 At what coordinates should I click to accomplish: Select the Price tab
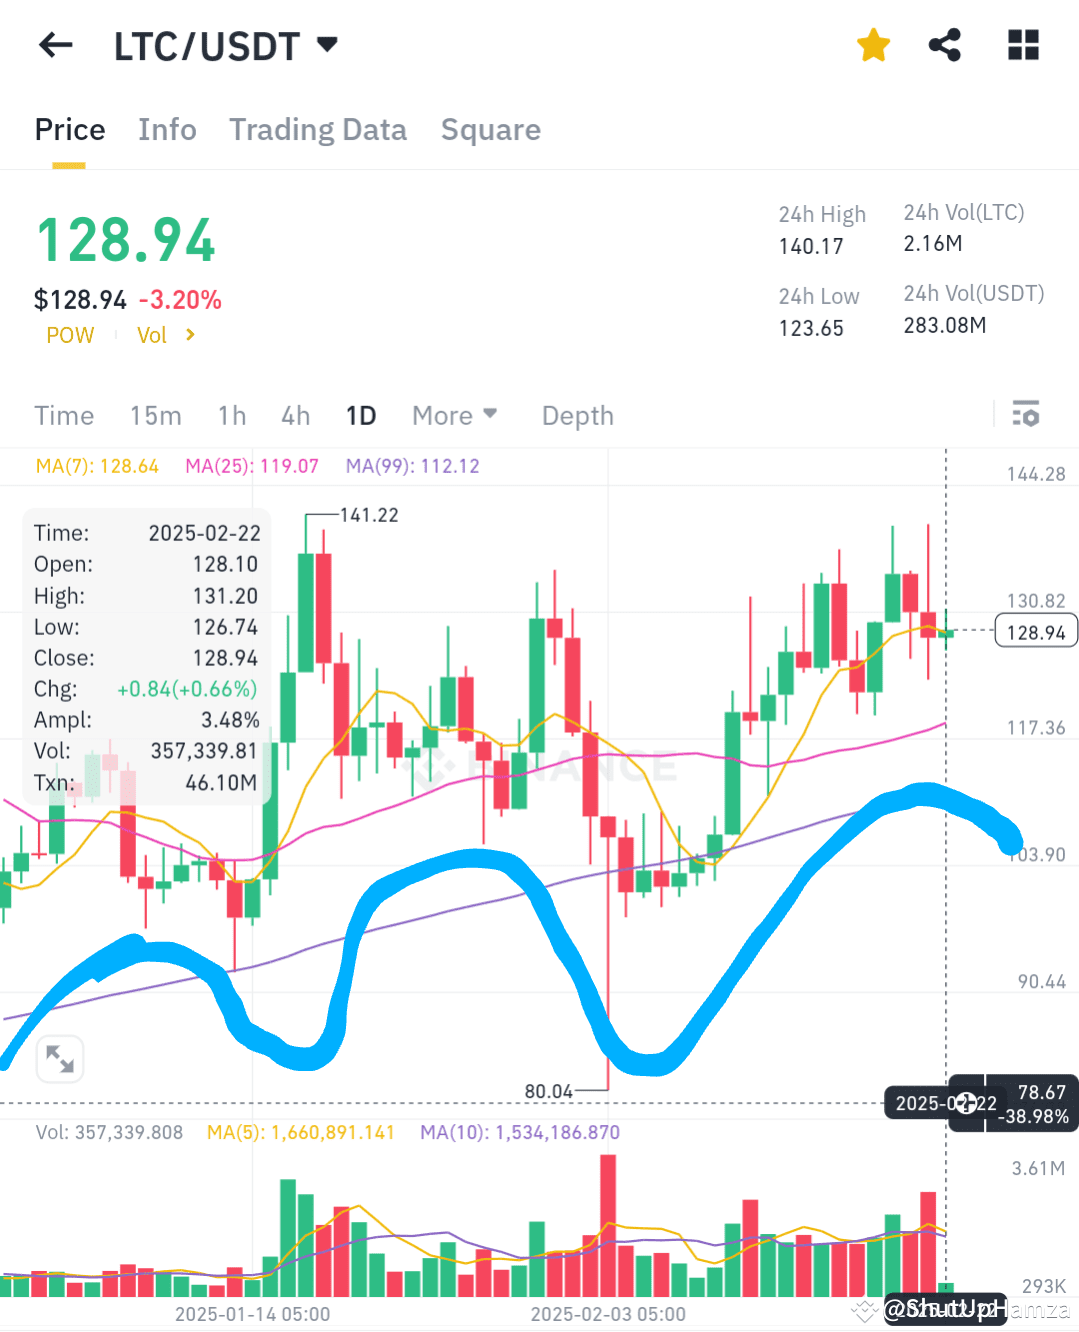coord(70,130)
